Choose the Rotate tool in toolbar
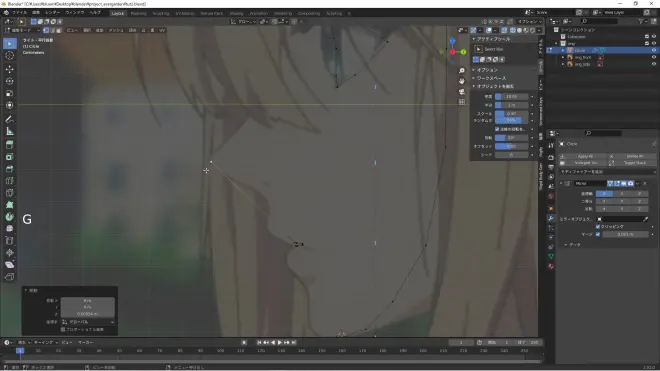 (x=10, y=81)
